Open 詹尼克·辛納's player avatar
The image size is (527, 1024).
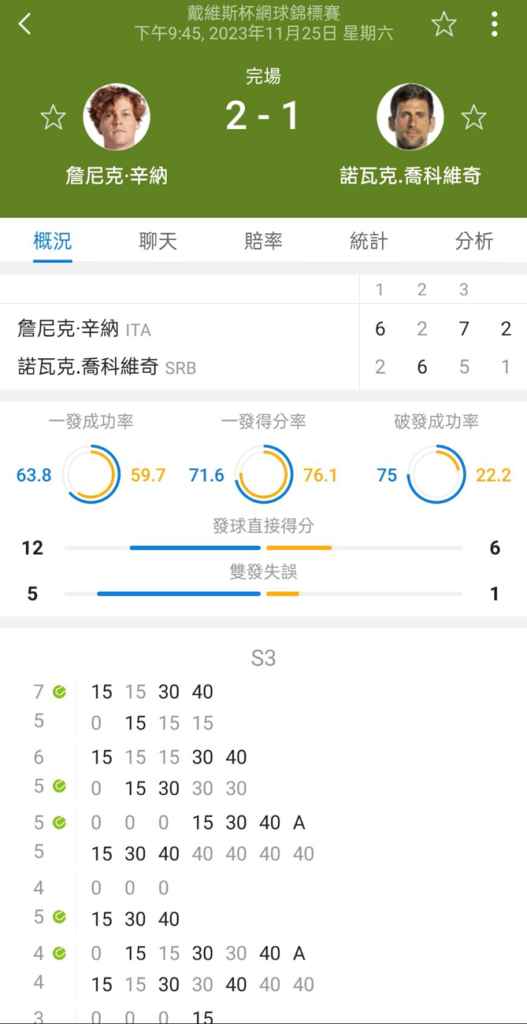pyautogui.click(x=117, y=117)
